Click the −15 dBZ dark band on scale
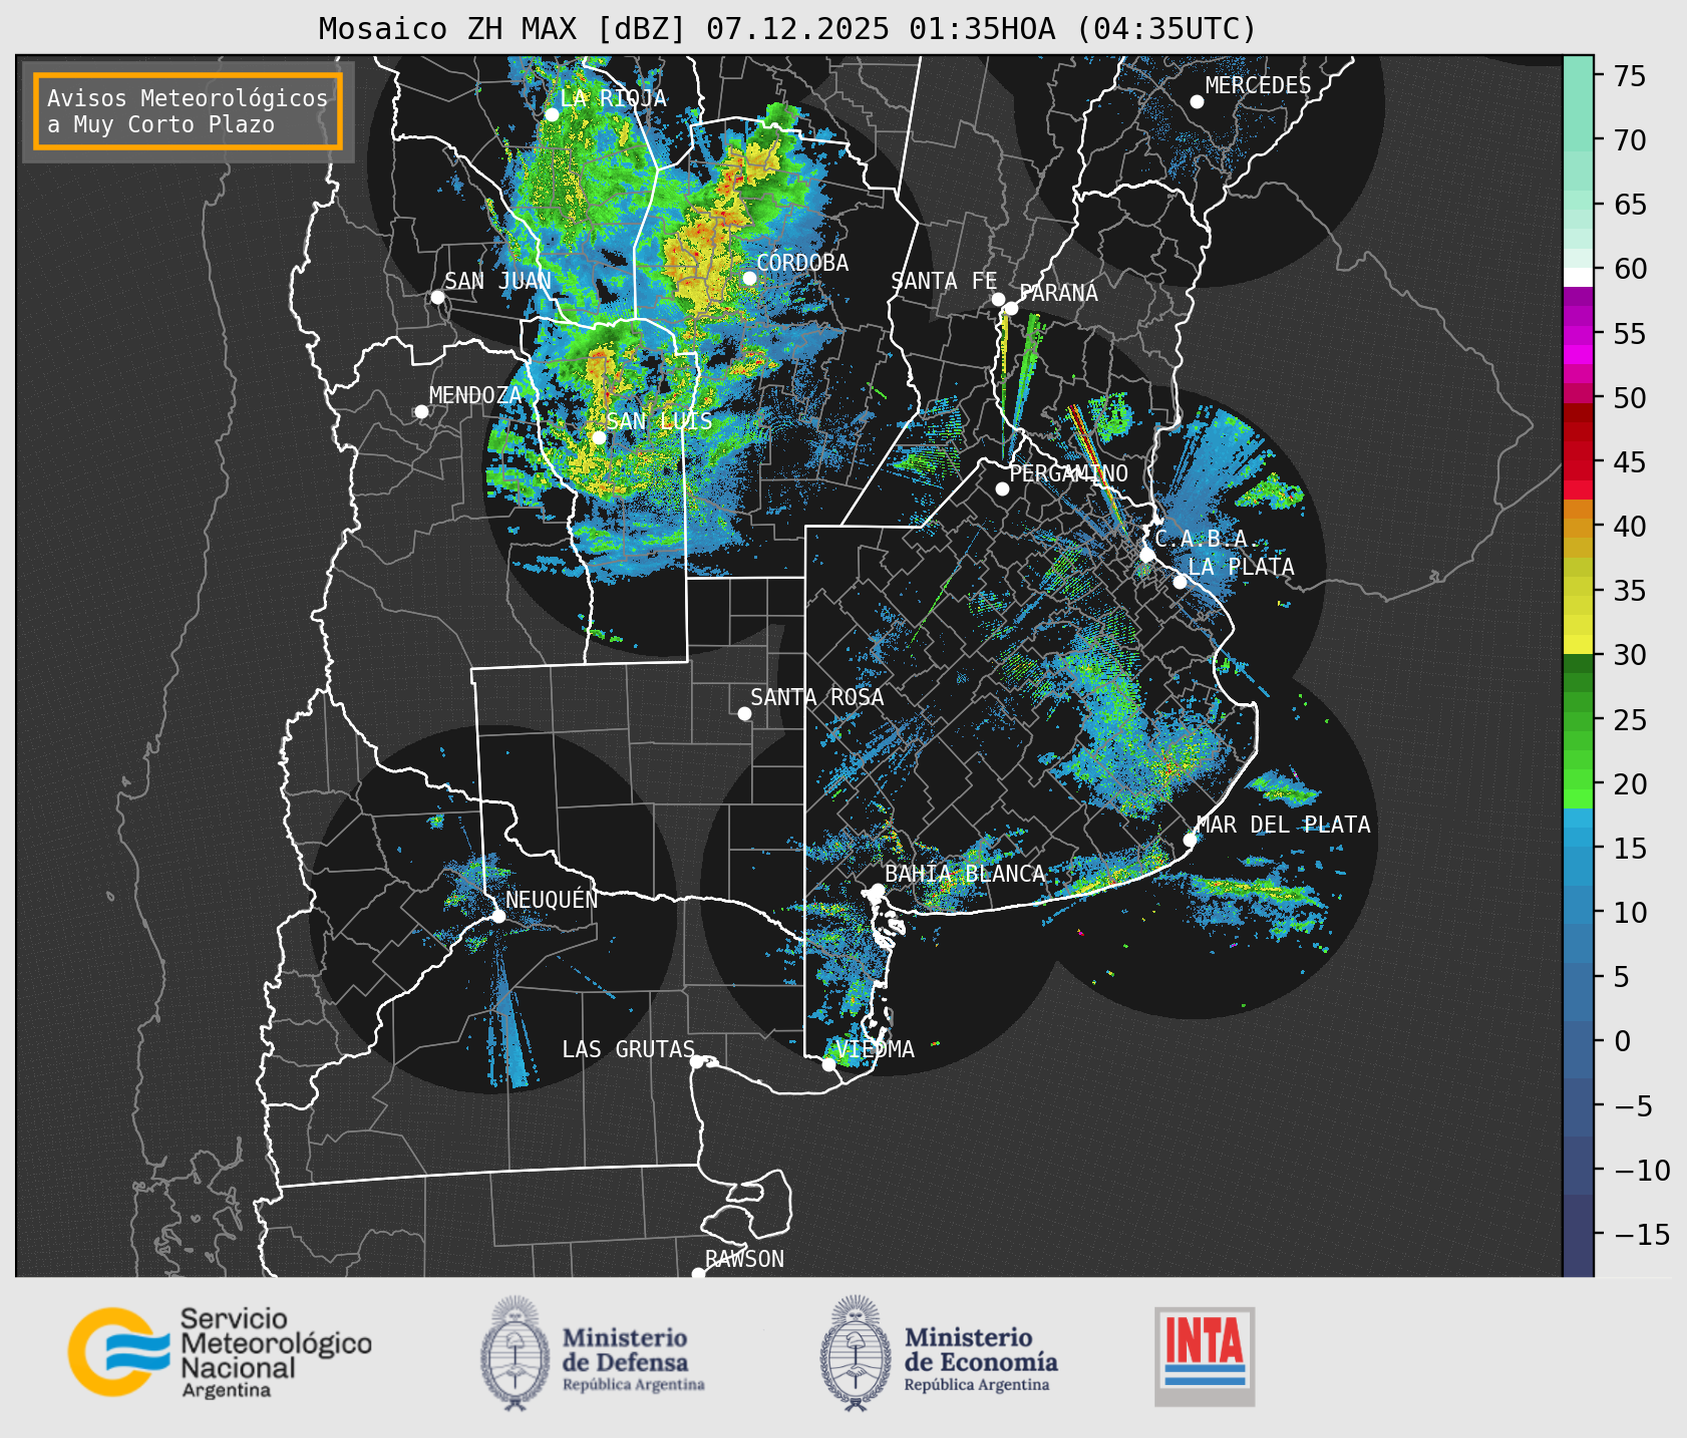Screen dimensions: 1687x1438 coord(1577,1235)
